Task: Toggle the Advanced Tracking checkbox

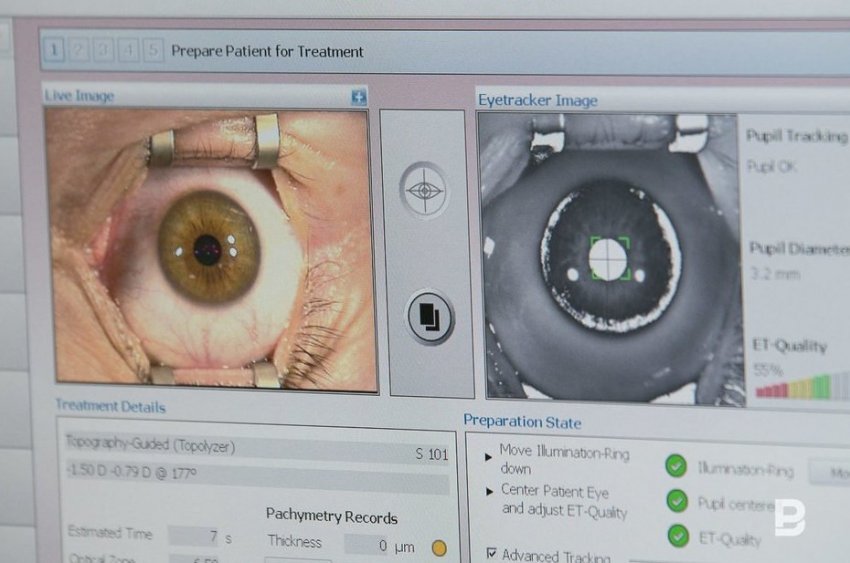Action: (x=491, y=553)
